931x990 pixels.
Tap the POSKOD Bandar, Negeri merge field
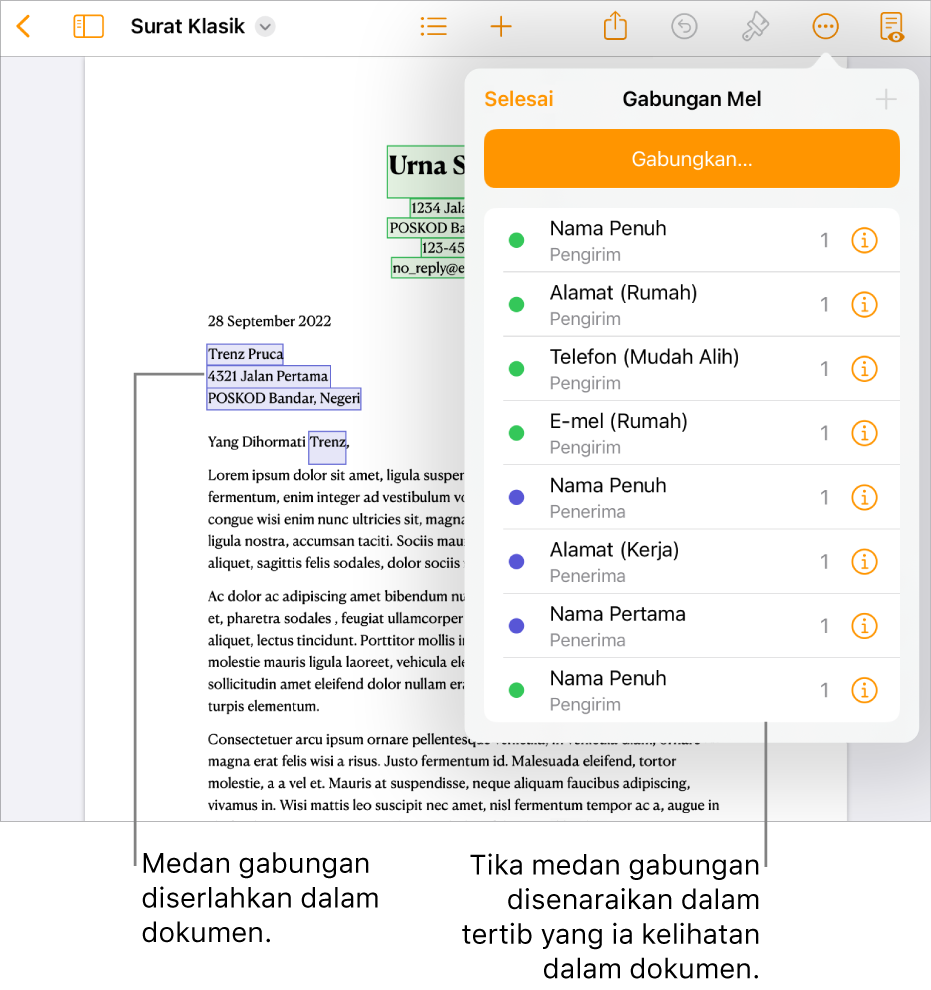coord(284,398)
